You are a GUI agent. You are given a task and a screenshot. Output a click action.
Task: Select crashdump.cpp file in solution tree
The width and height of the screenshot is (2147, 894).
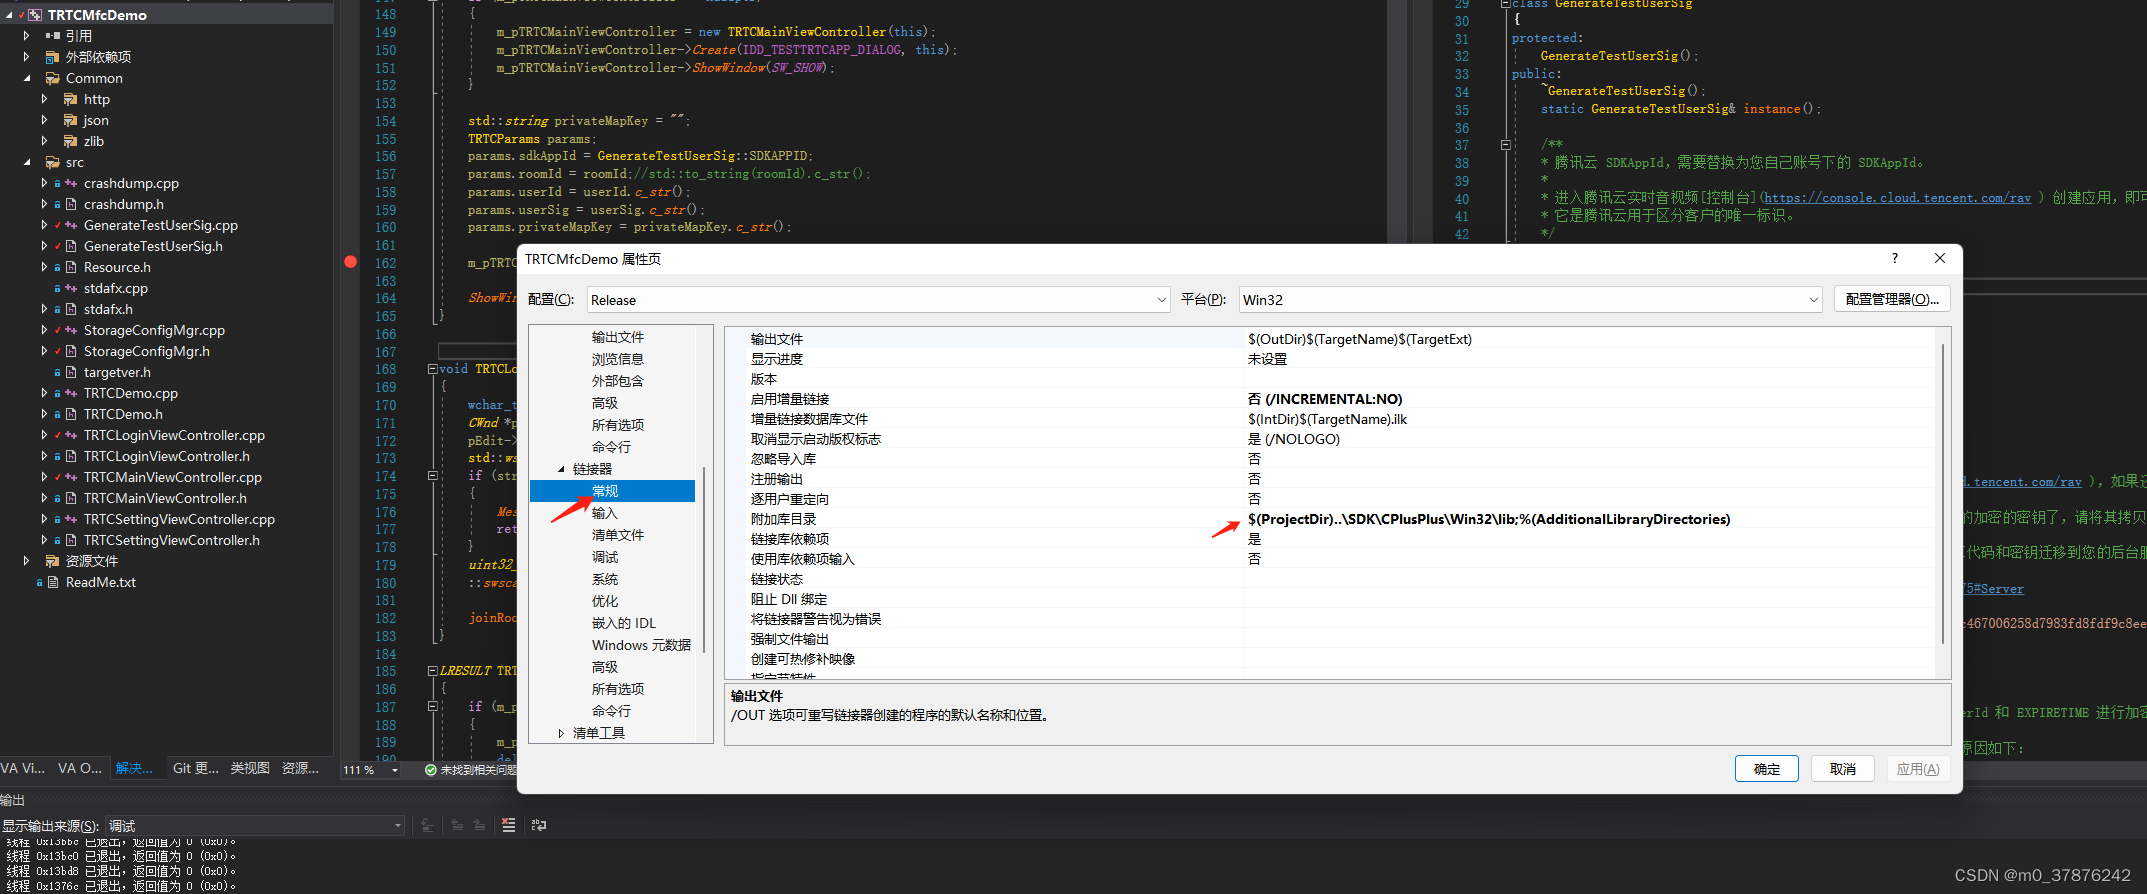[x=131, y=183]
